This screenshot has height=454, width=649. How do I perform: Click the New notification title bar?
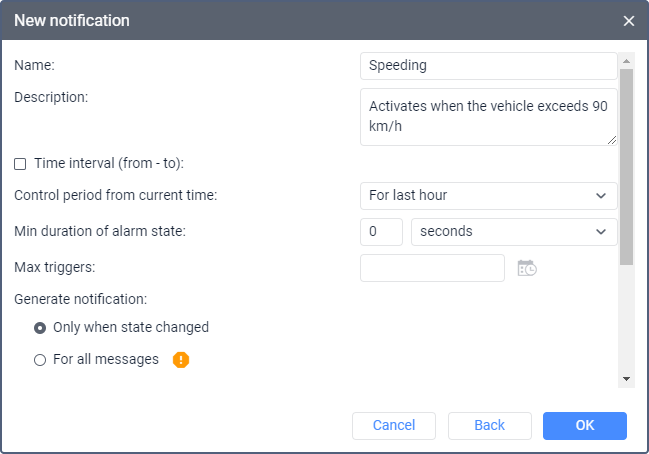pos(300,21)
